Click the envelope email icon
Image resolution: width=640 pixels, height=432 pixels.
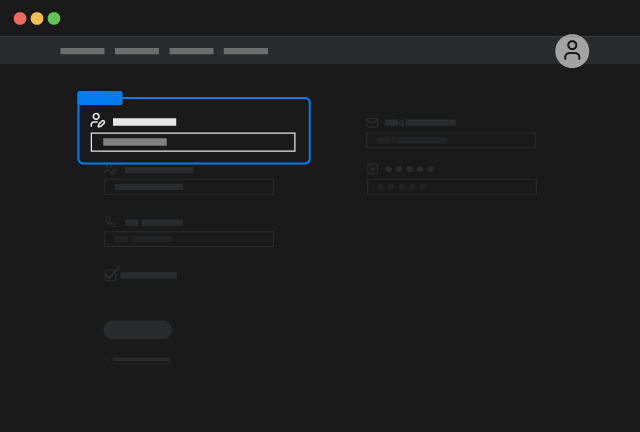(x=372, y=122)
